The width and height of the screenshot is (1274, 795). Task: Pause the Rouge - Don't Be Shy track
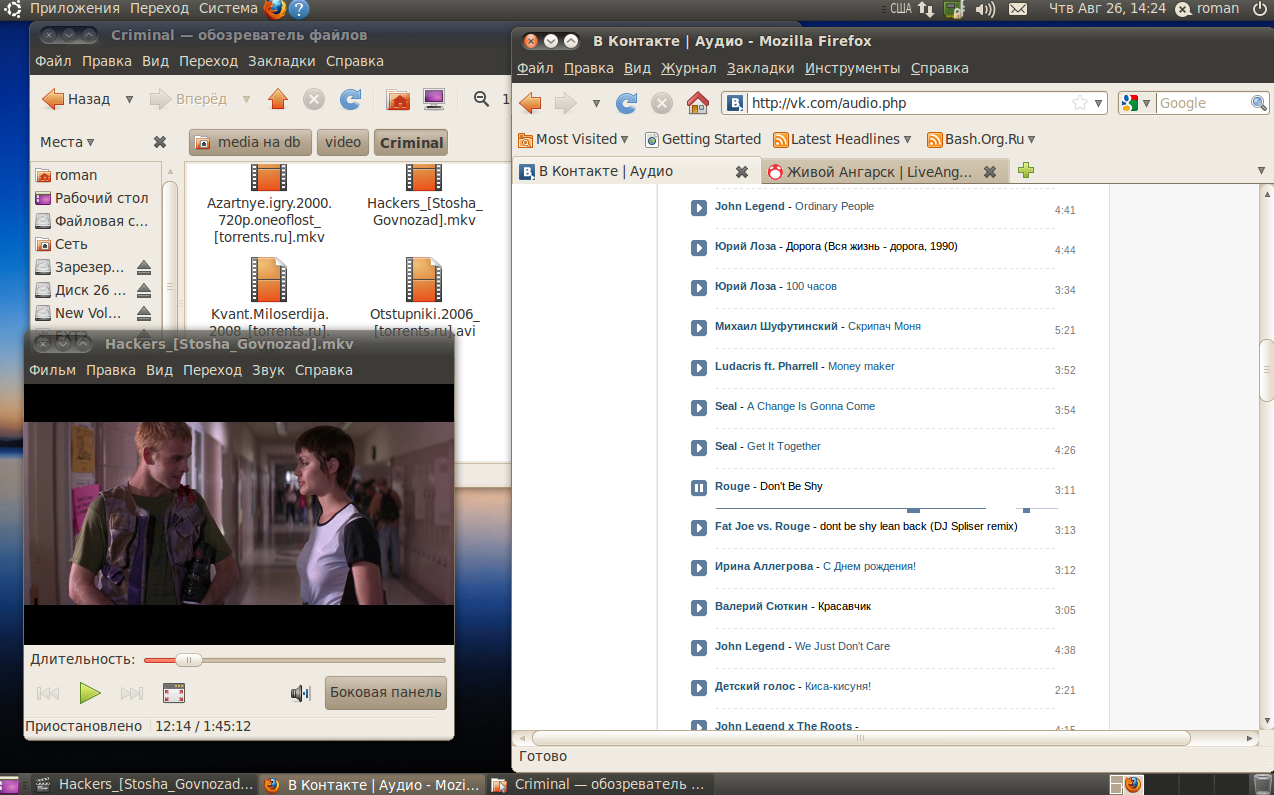(699, 487)
